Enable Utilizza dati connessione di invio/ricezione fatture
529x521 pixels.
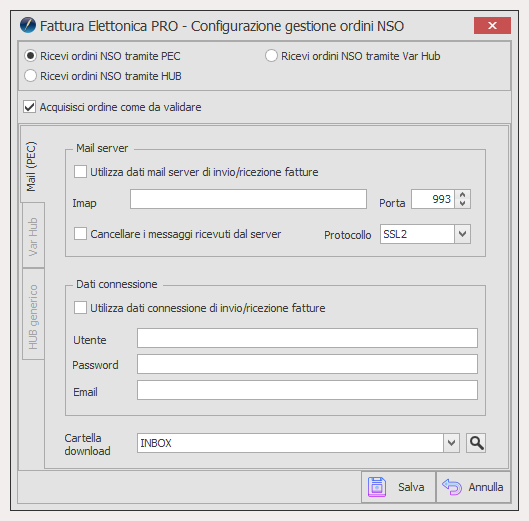click(80, 308)
